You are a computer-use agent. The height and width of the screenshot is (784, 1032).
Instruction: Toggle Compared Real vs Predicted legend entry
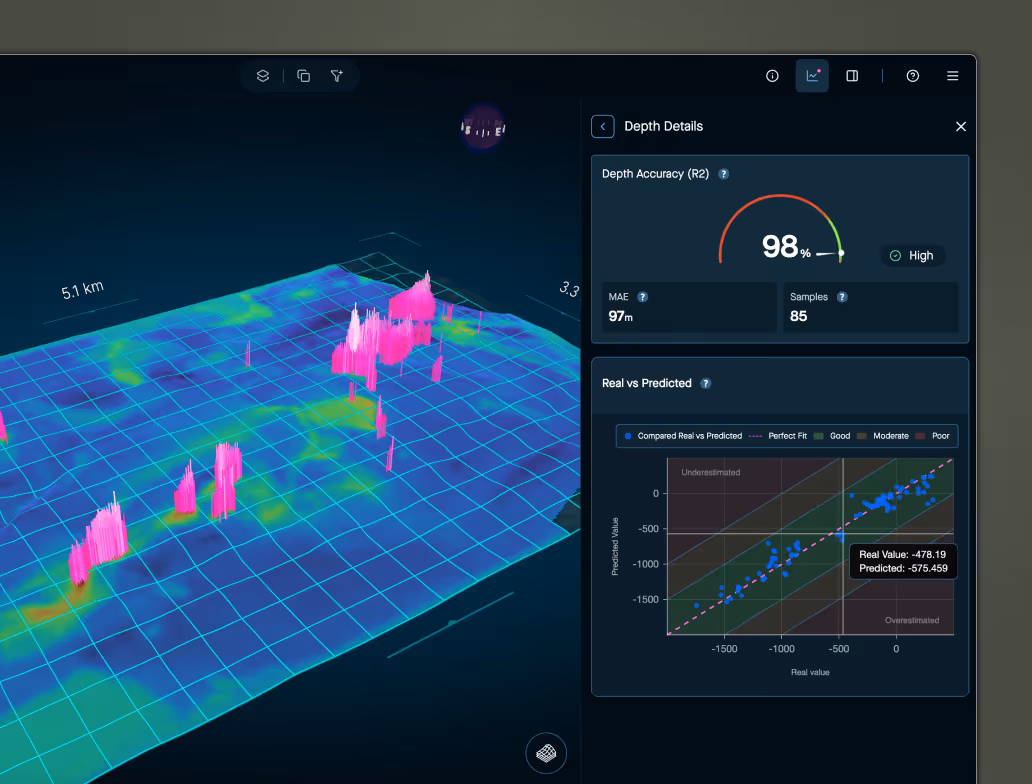click(x=683, y=436)
